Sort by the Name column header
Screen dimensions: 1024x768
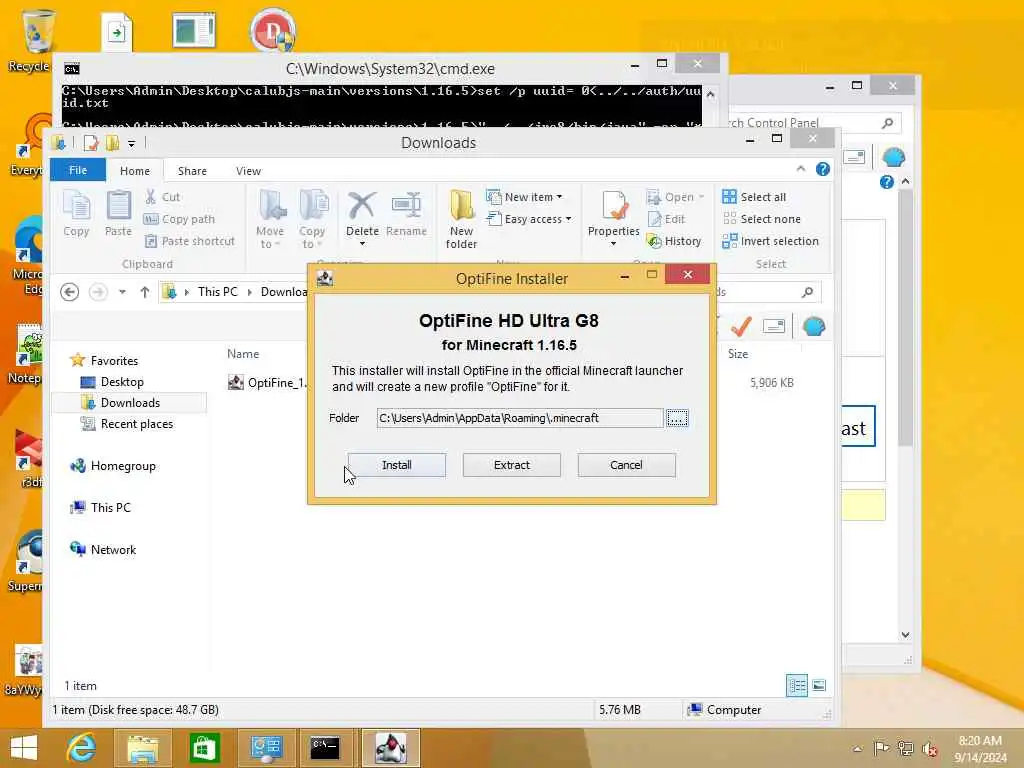[243, 353]
